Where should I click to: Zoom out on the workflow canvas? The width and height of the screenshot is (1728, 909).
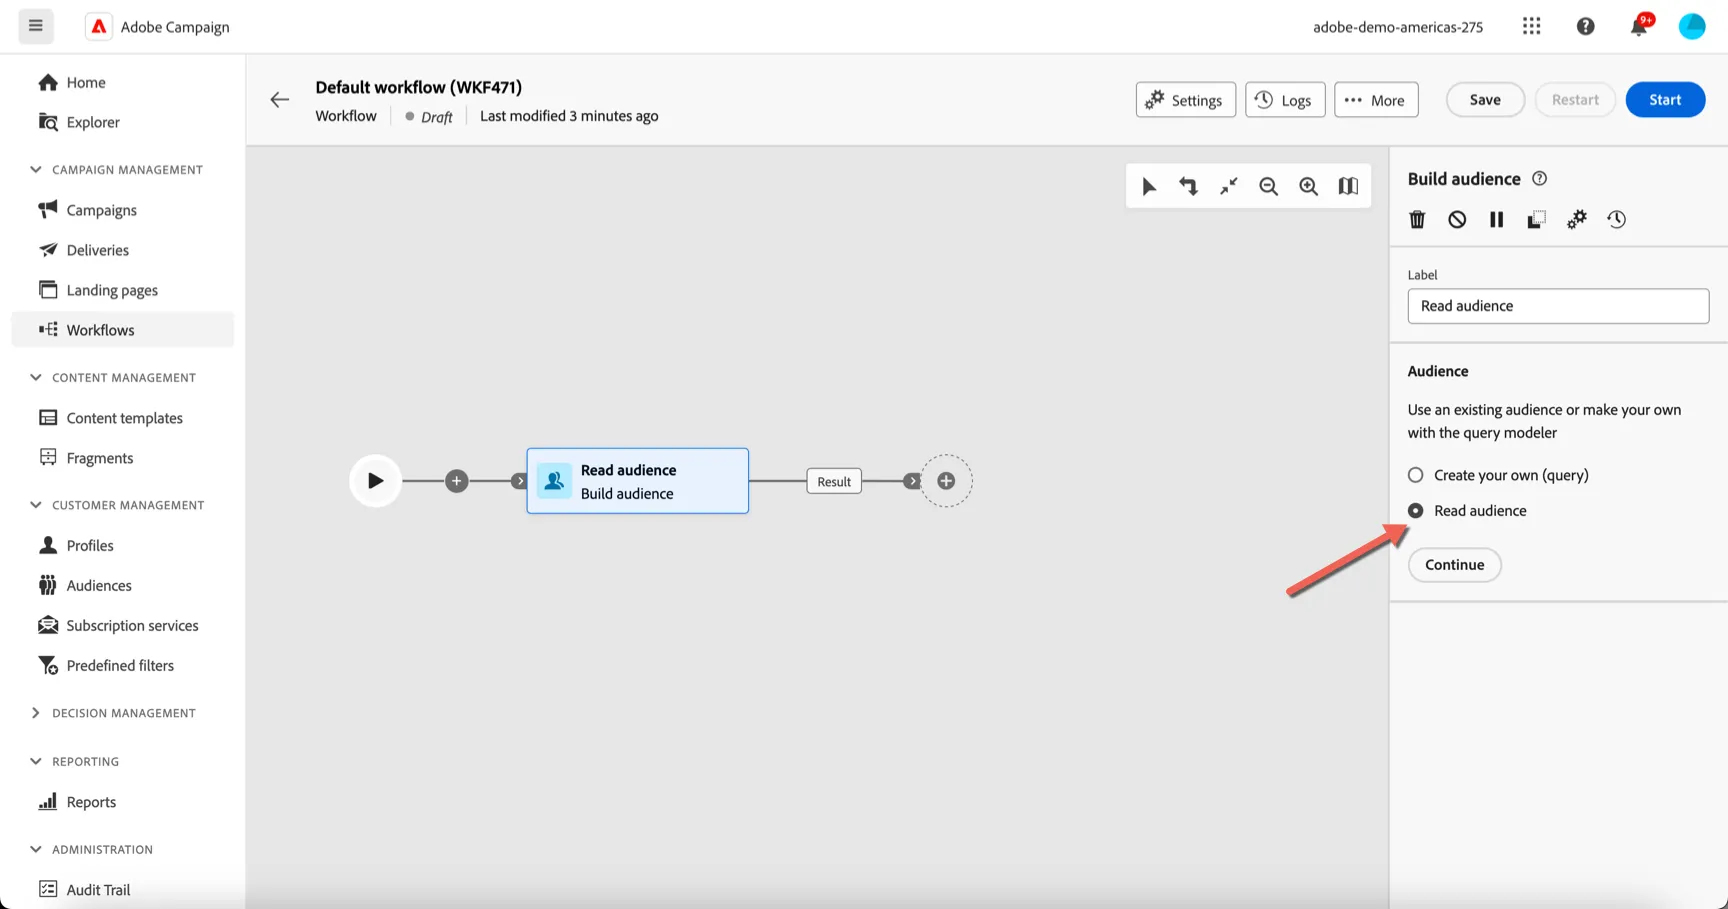(x=1268, y=186)
